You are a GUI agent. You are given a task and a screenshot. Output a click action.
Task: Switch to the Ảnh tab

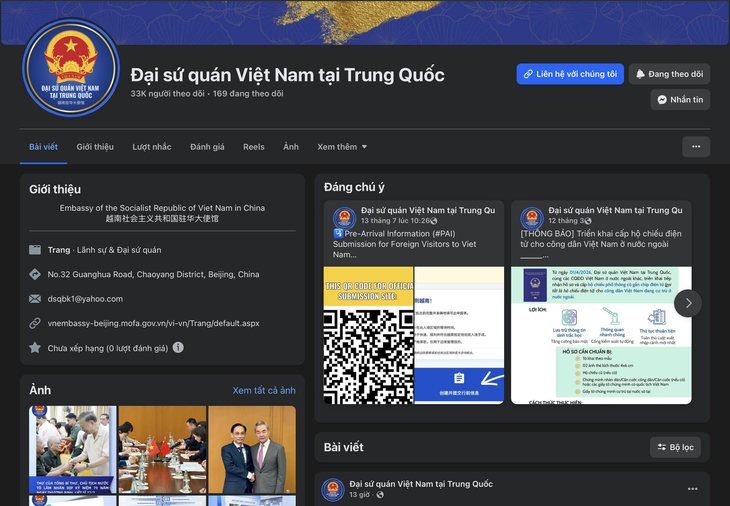pos(291,147)
